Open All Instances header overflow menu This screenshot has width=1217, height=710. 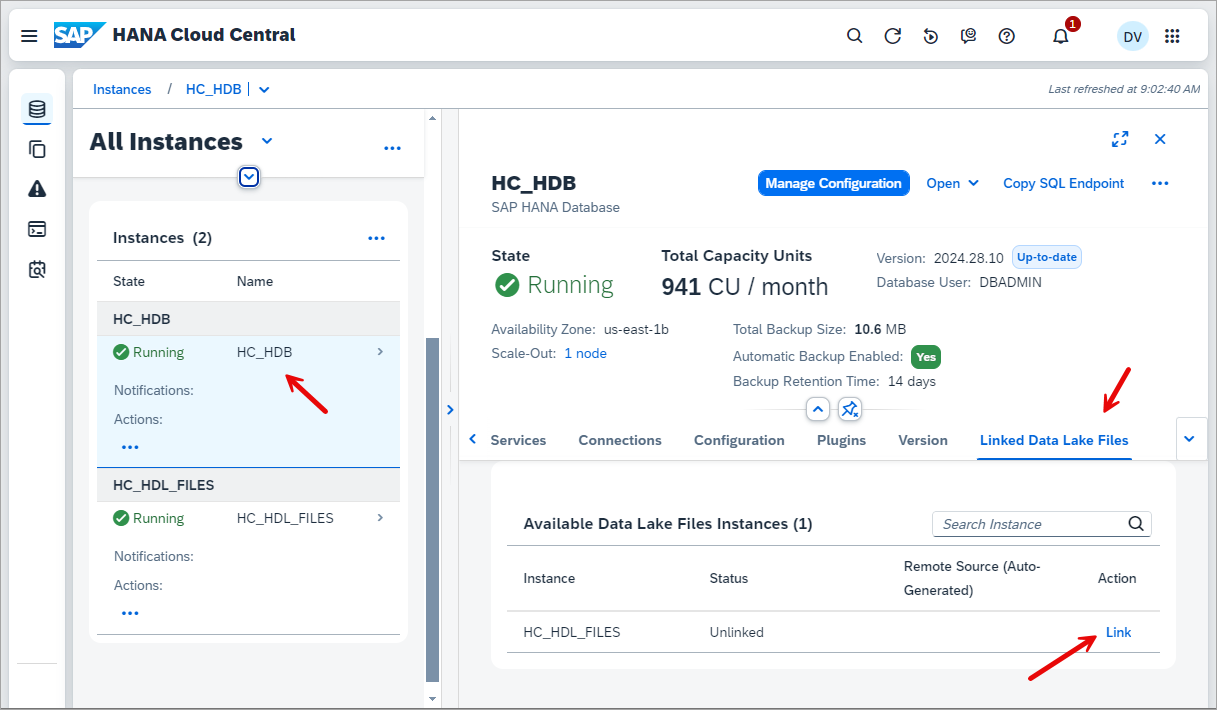click(x=392, y=148)
